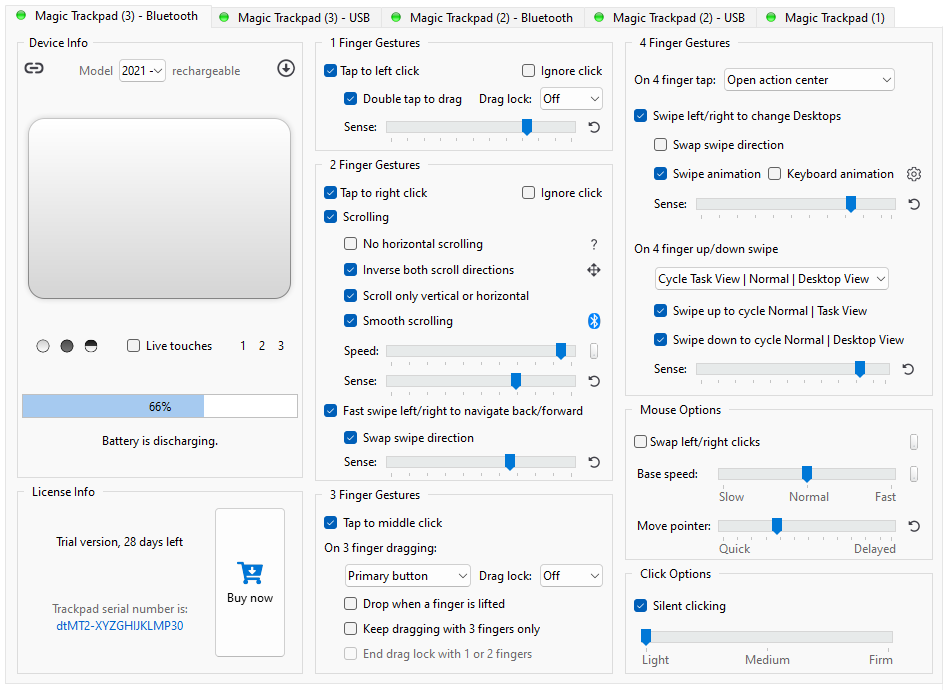Enable Live touches
This screenshot has width=950, height=690.
133,345
